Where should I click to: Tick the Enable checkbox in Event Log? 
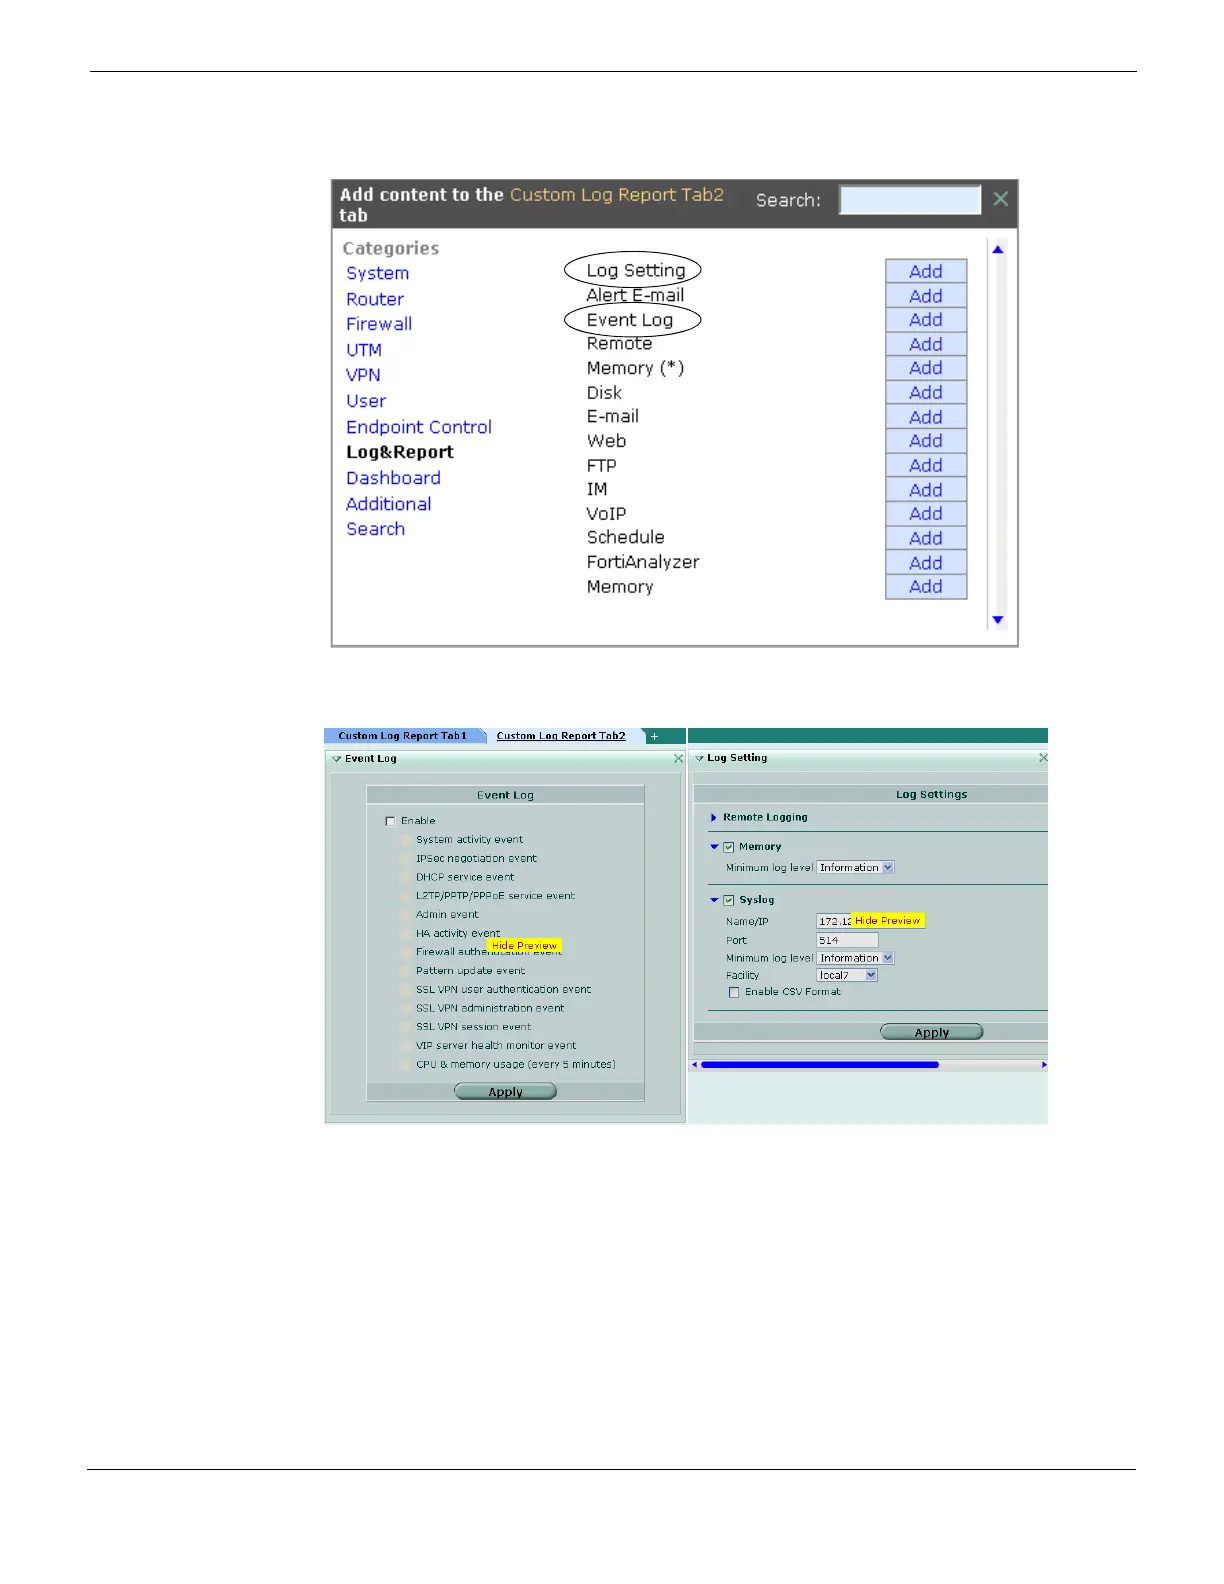(390, 821)
